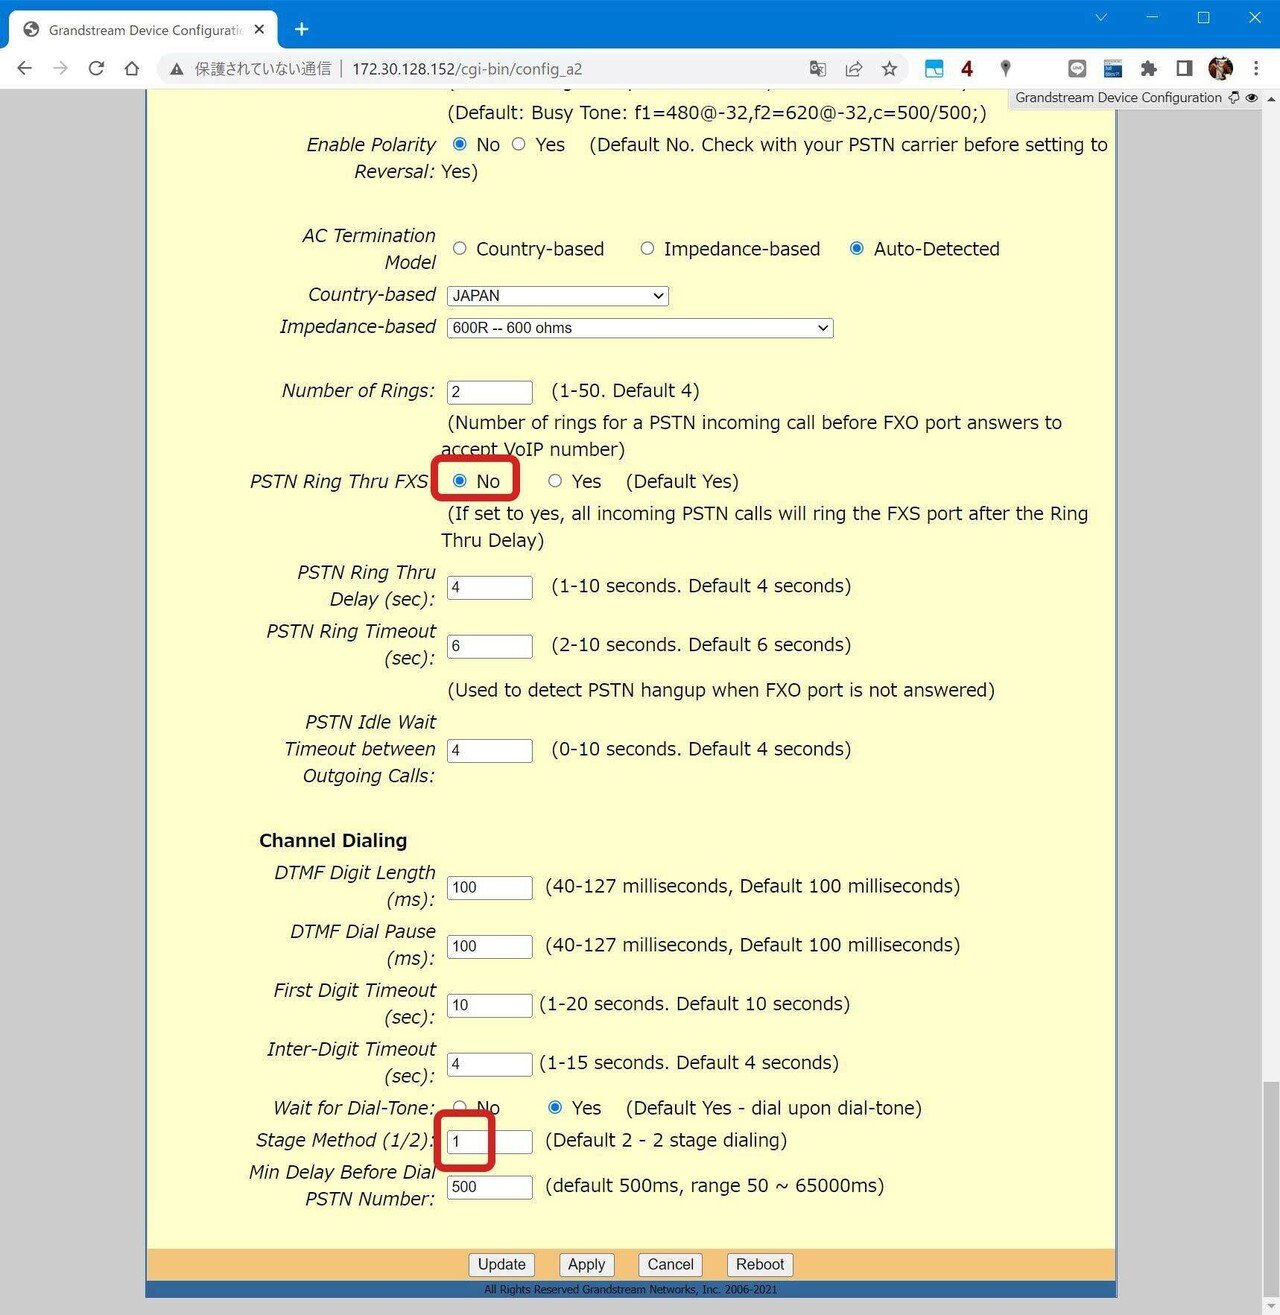The width and height of the screenshot is (1280, 1315).
Task: Click Min Delay Before Dial field
Action: pos(490,1187)
